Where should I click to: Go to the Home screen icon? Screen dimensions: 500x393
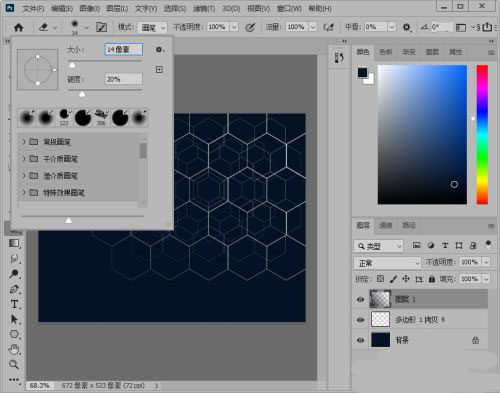(x=19, y=27)
